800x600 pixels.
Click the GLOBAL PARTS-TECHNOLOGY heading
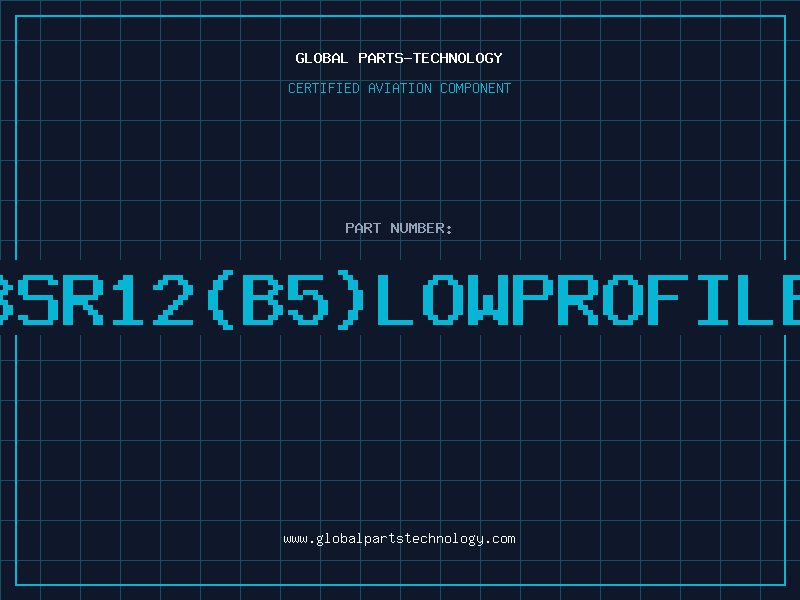pos(399,58)
